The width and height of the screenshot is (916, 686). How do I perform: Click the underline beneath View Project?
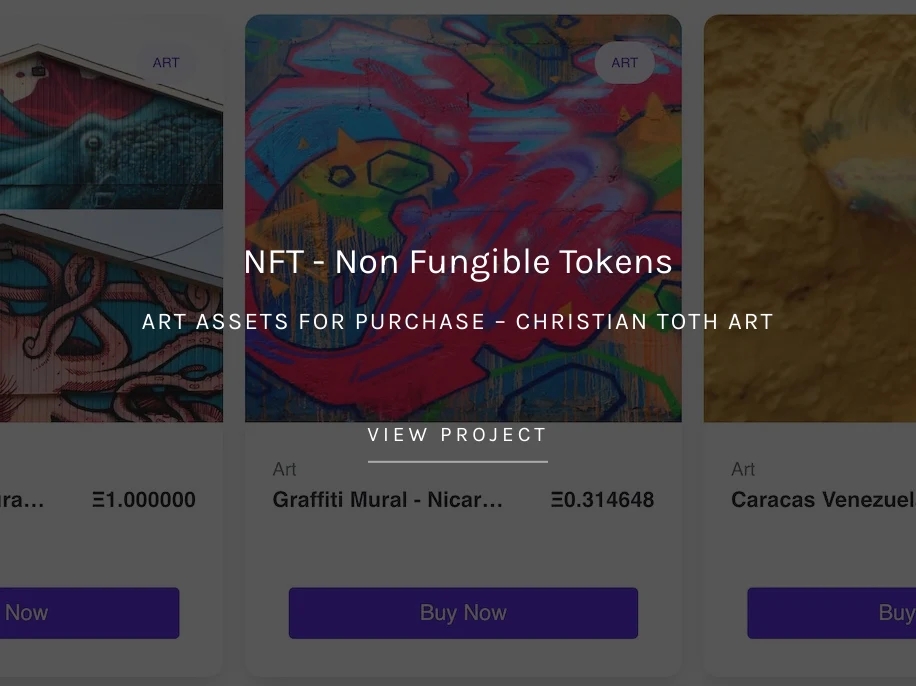[x=457, y=462]
